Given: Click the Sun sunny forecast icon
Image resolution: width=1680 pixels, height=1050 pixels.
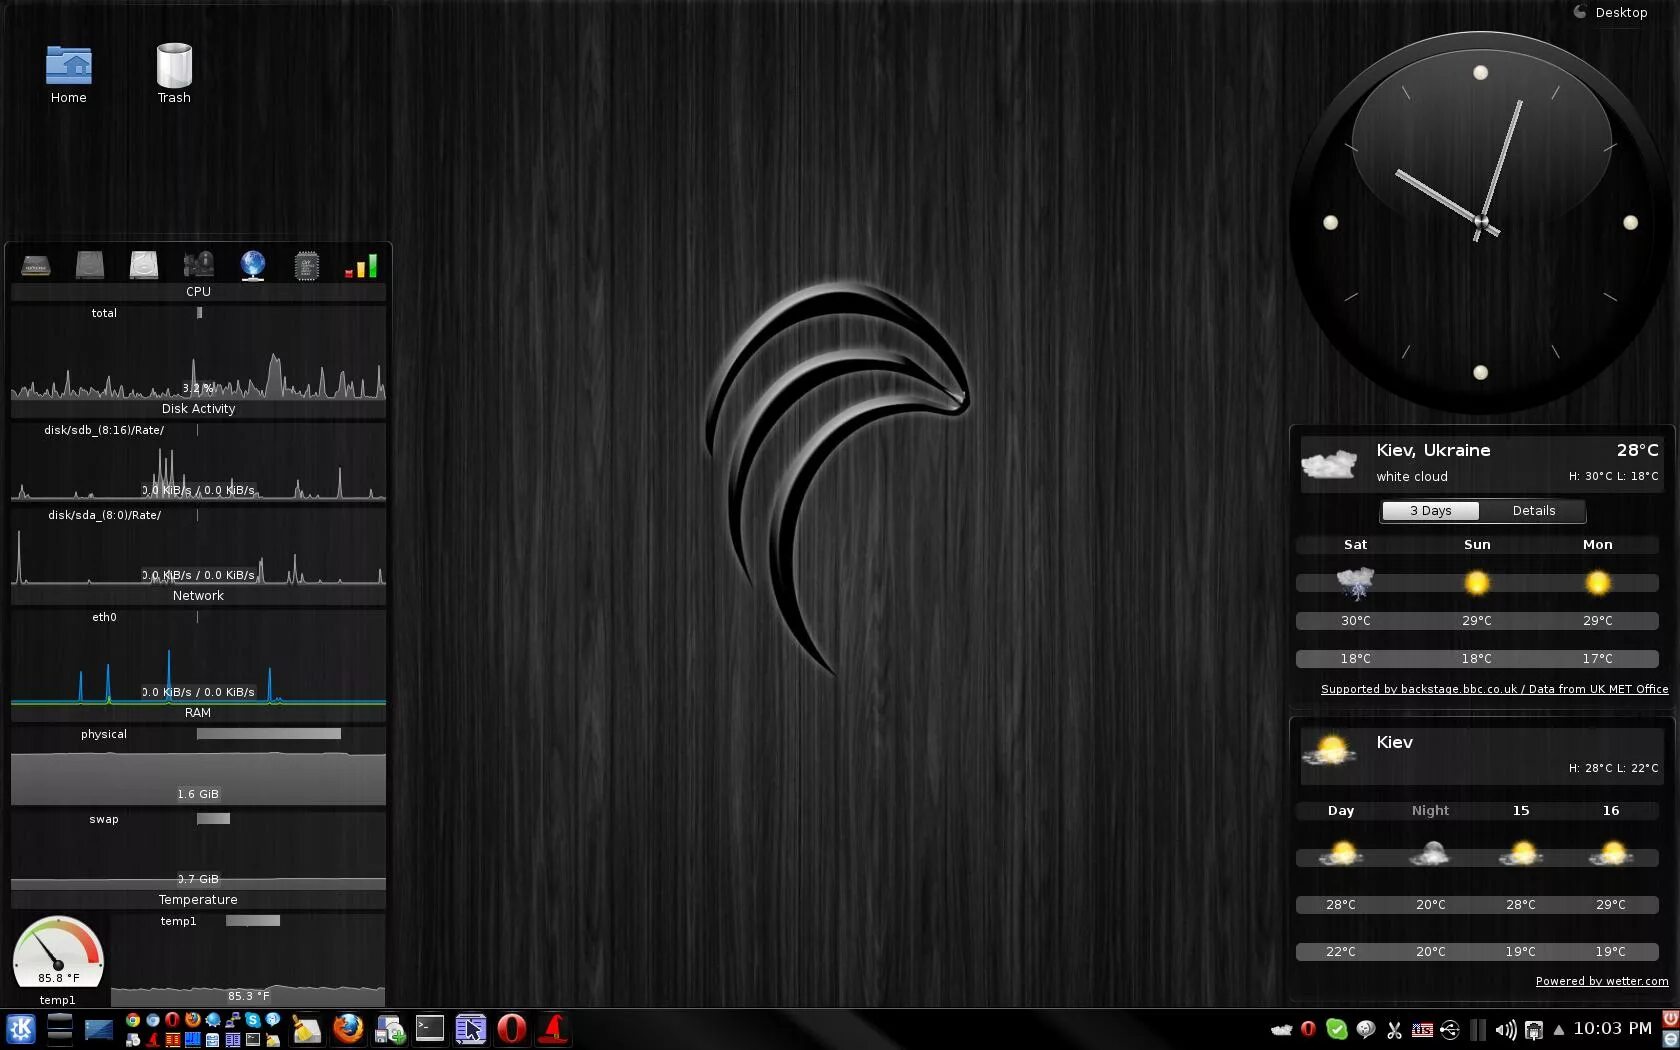Looking at the screenshot, I should pyautogui.click(x=1477, y=583).
